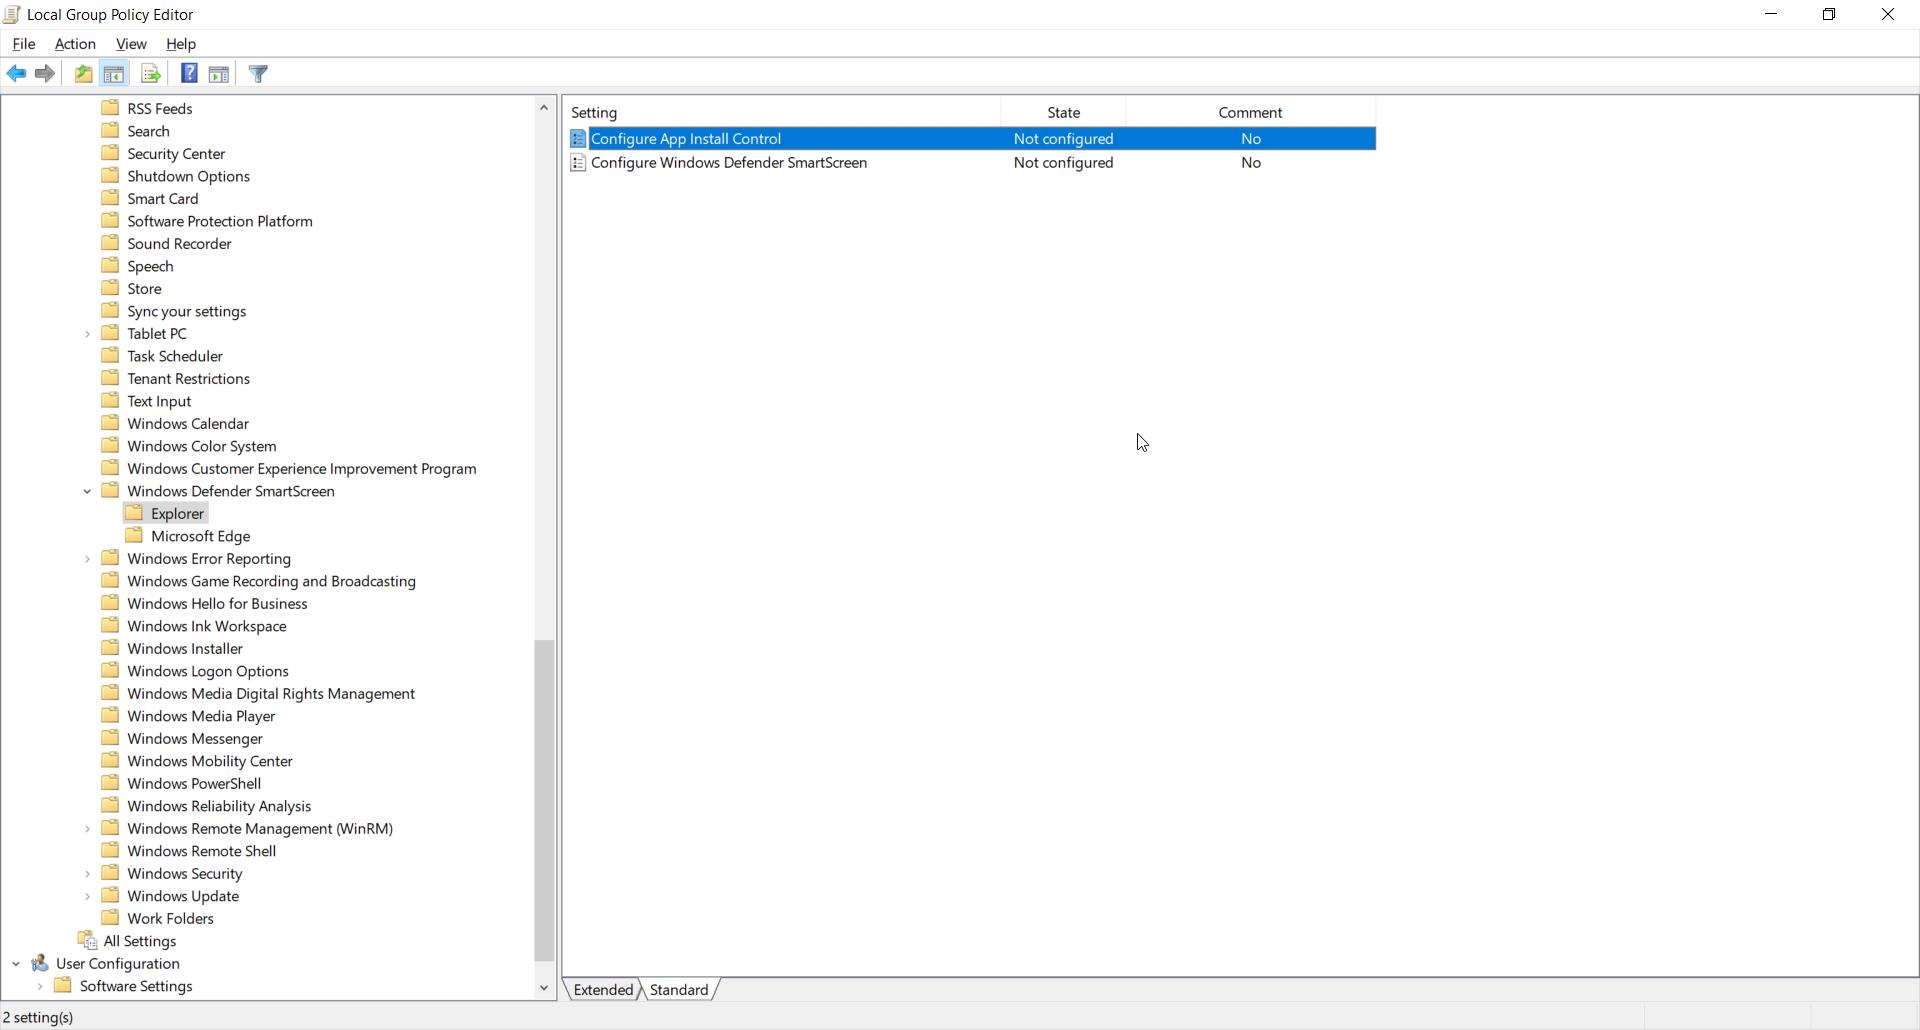Open the View menu
This screenshot has height=1030, width=1920.
point(131,44)
